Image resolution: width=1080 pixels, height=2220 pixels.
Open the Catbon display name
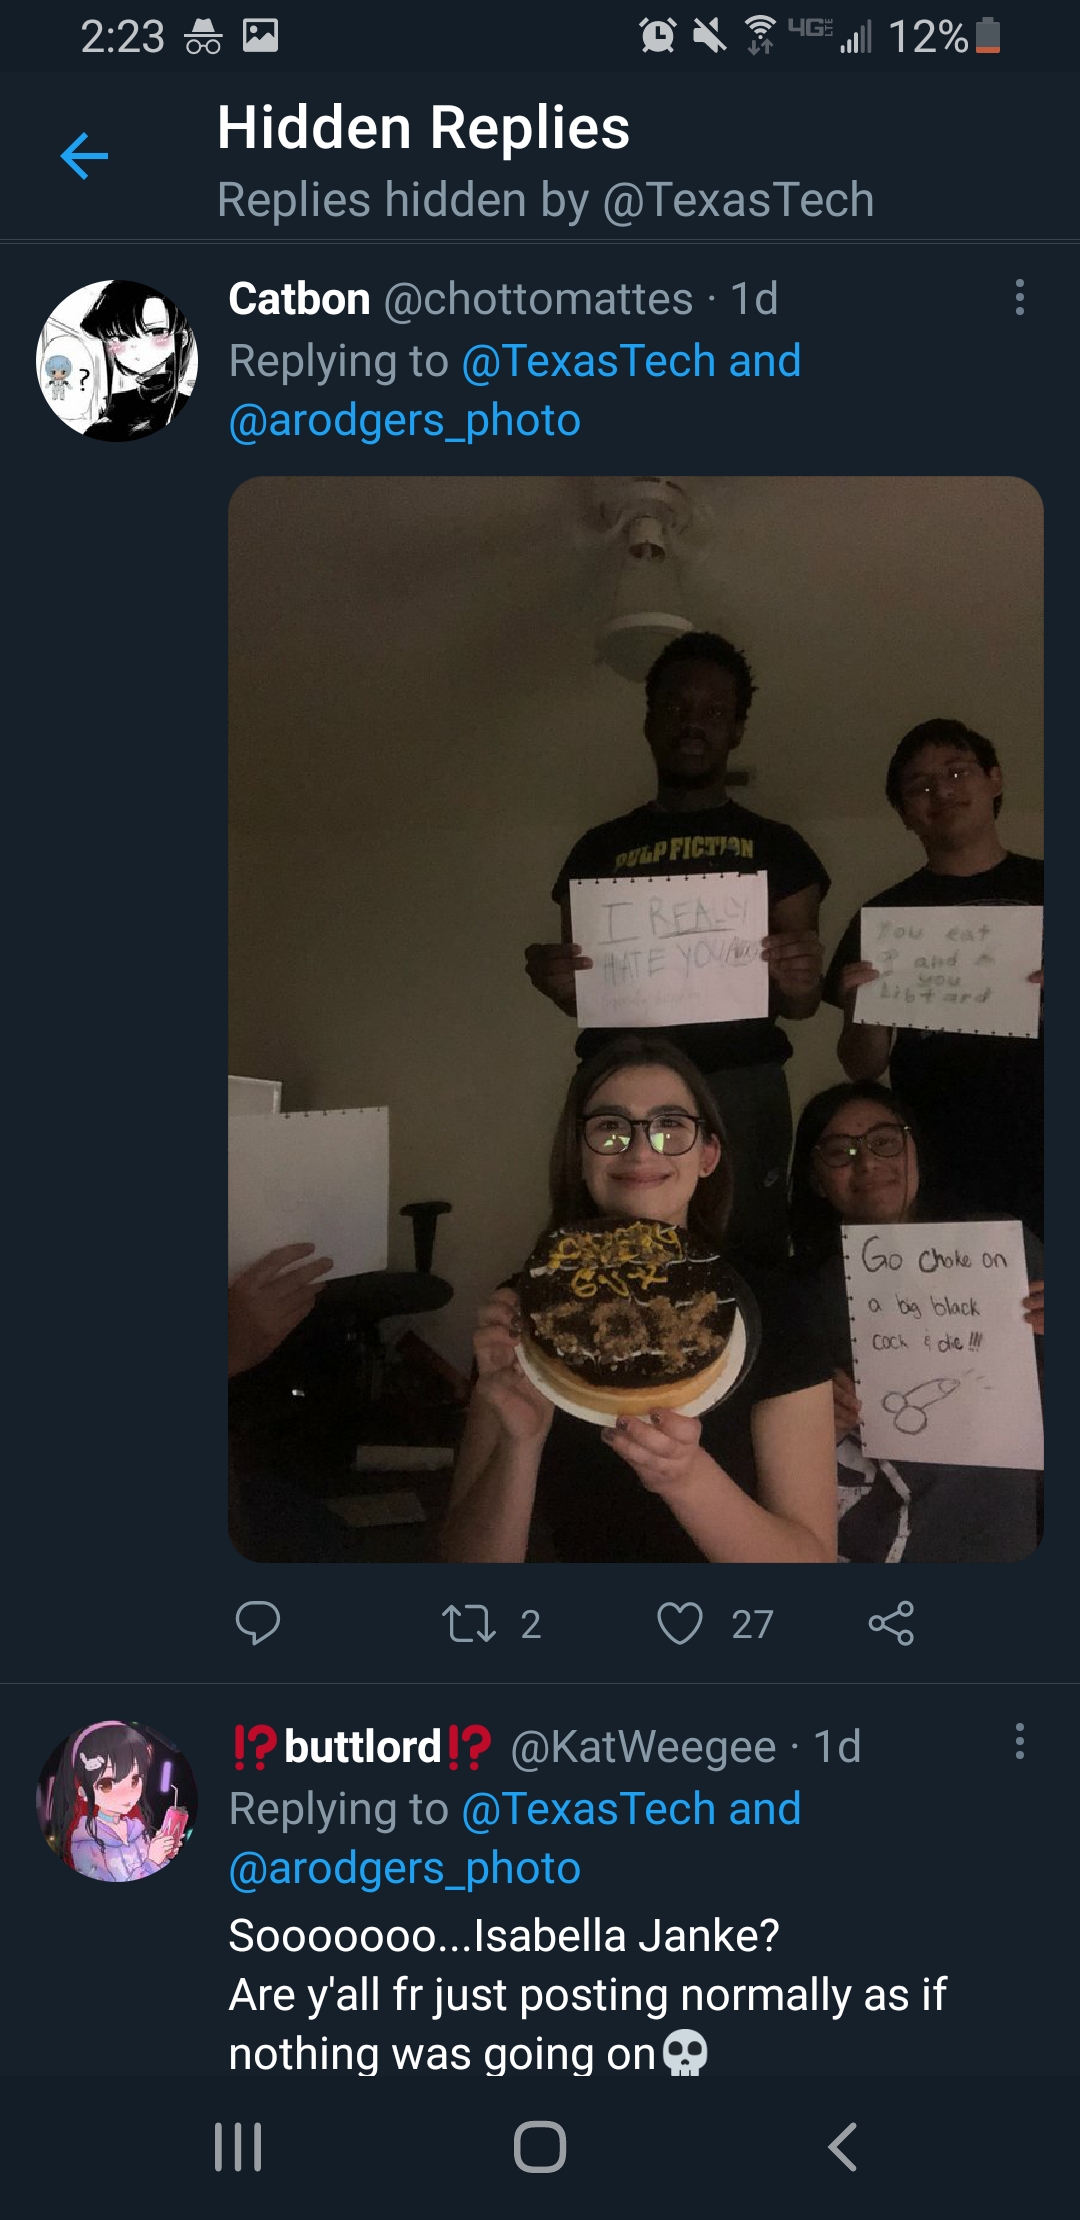tap(299, 299)
